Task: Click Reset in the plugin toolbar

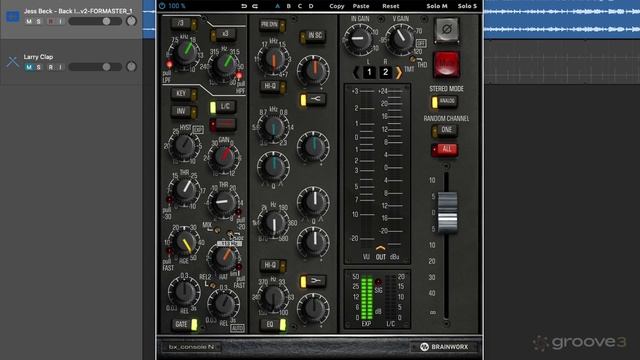Action: coord(391,6)
